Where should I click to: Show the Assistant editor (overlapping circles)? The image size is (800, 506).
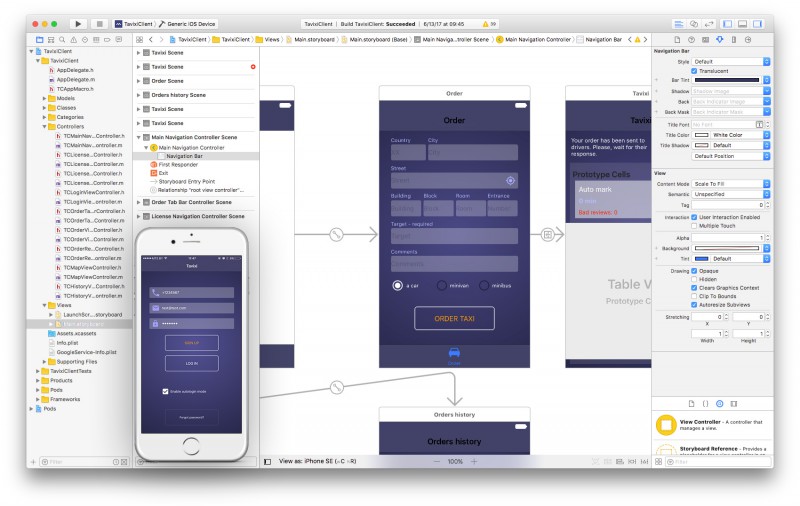tap(694, 23)
